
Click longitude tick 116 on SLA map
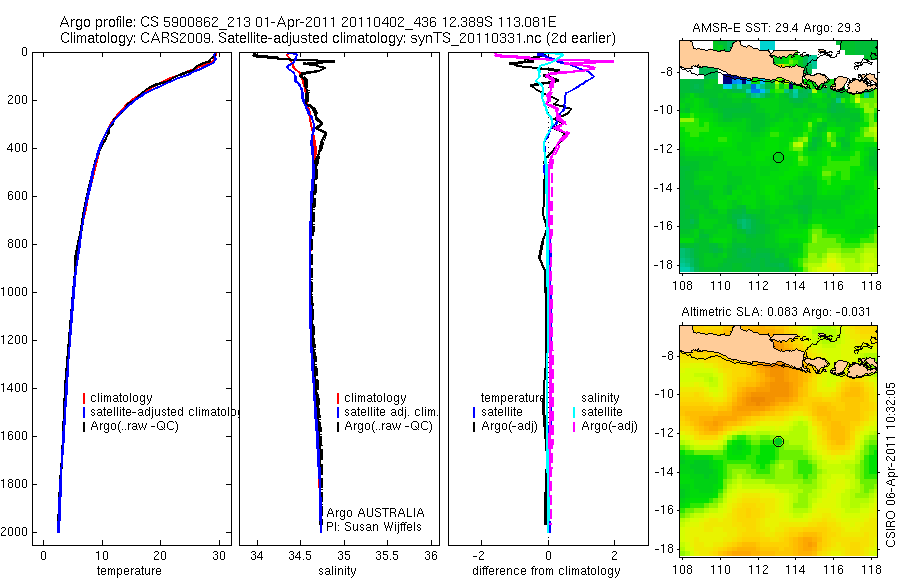click(833, 570)
